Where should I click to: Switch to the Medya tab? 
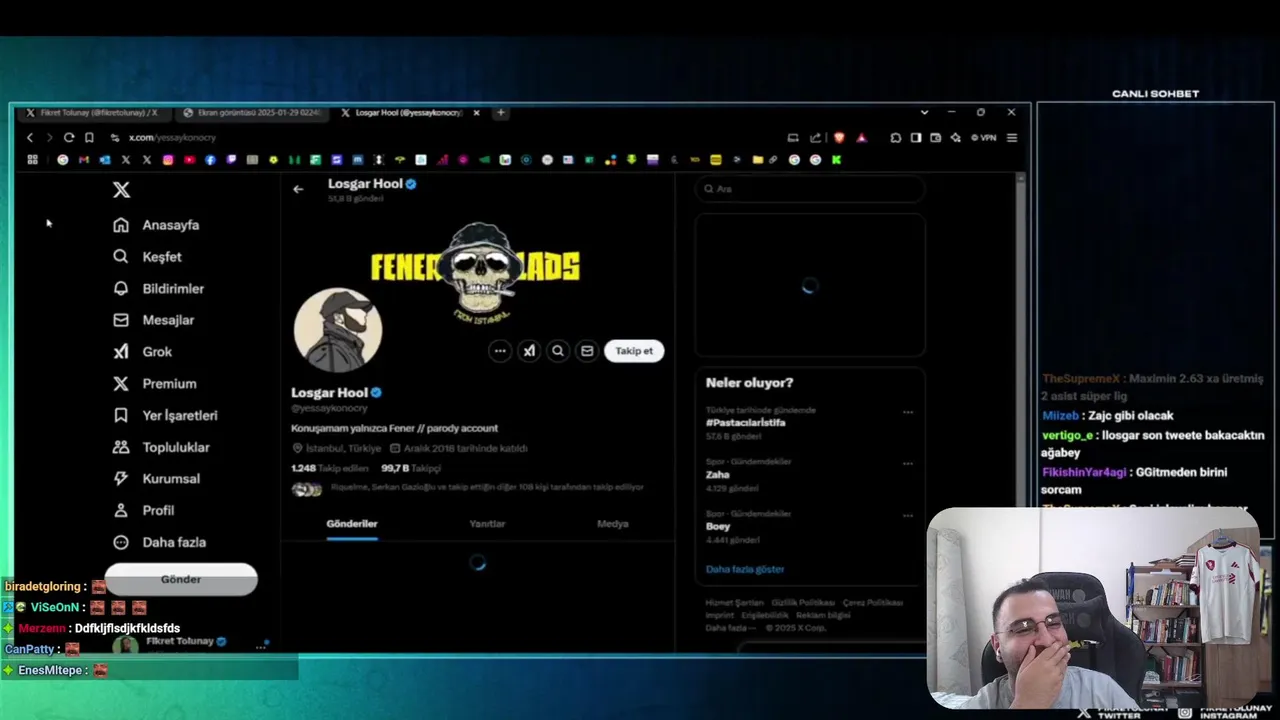tap(613, 524)
